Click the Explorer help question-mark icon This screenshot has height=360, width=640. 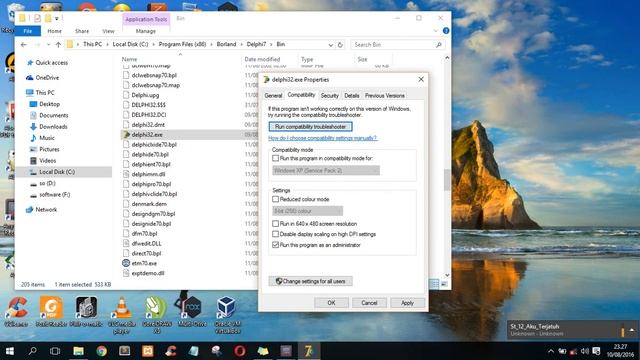coord(446,31)
